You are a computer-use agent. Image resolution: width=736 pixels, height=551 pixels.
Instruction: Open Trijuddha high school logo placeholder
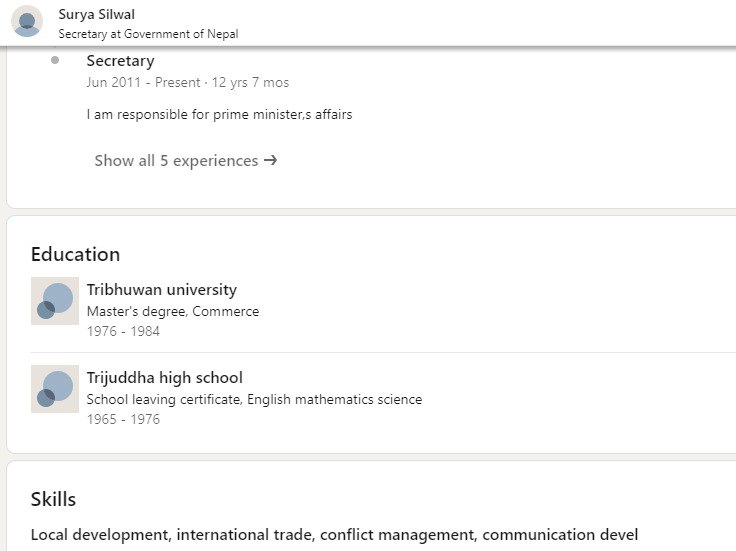[x=55, y=389]
